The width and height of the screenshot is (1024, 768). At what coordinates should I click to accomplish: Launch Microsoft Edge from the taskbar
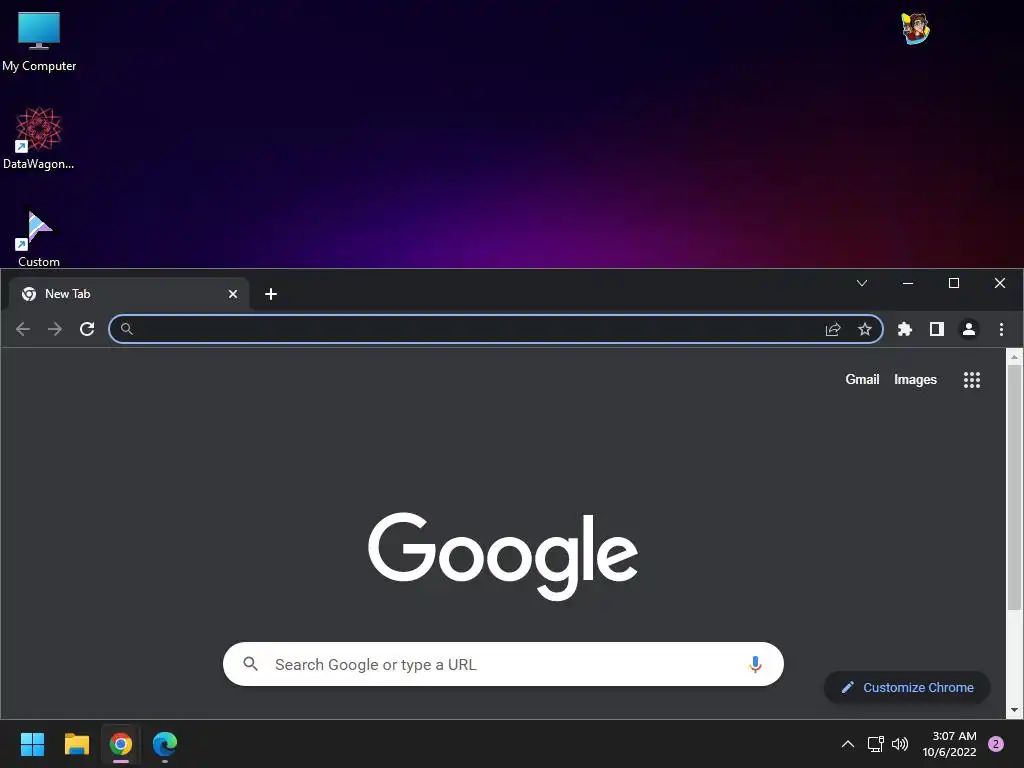(x=165, y=744)
